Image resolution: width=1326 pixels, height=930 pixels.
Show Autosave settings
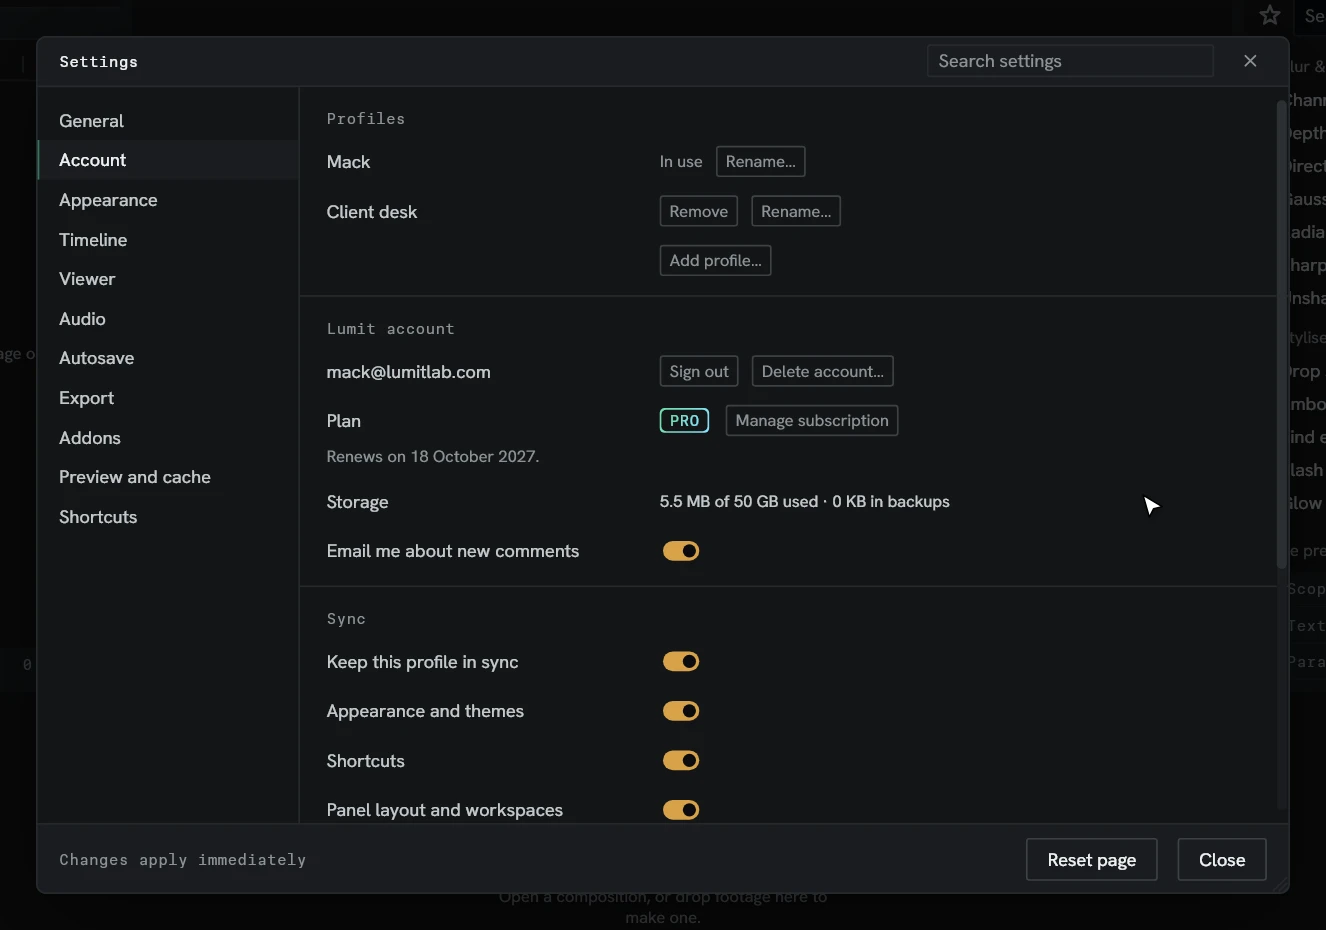(x=168, y=358)
